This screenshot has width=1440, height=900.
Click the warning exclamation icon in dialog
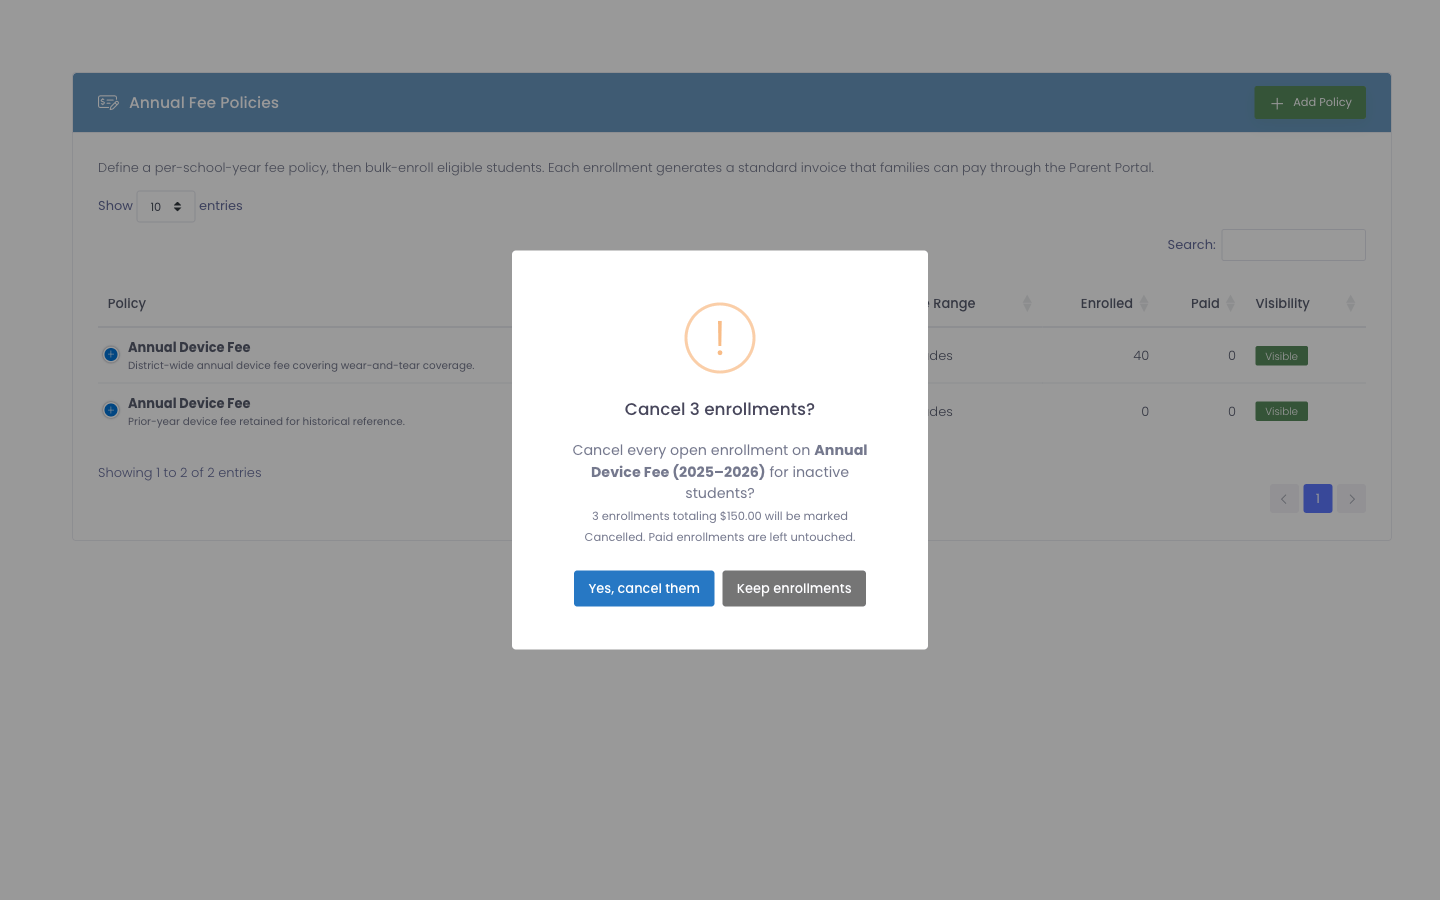click(x=720, y=338)
